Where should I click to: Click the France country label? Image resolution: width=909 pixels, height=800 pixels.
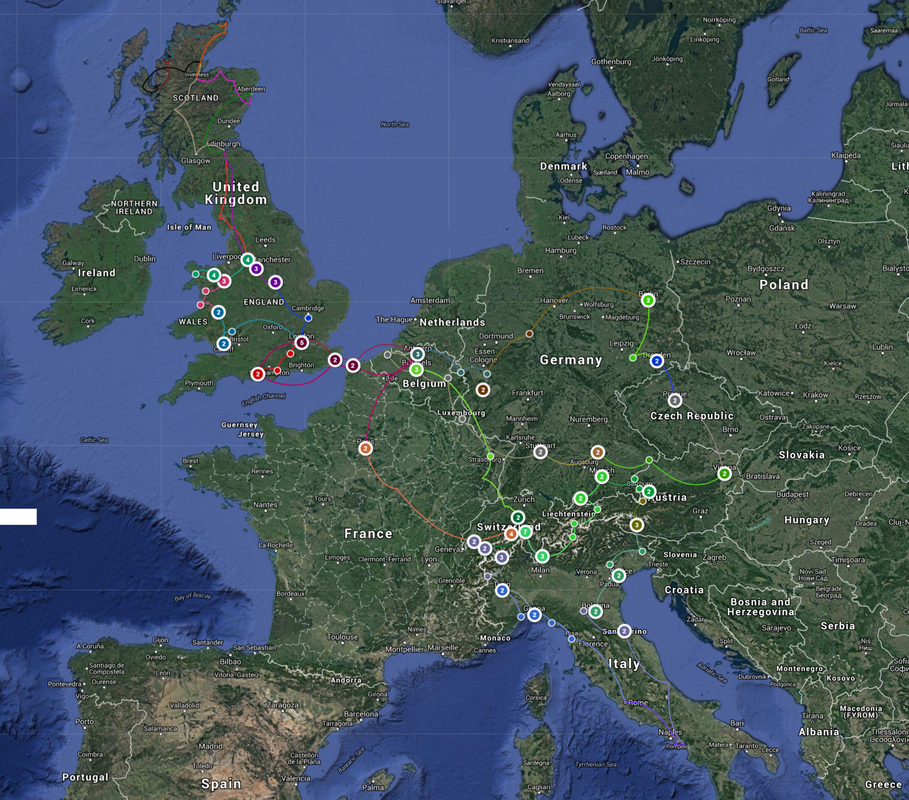(x=368, y=533)
